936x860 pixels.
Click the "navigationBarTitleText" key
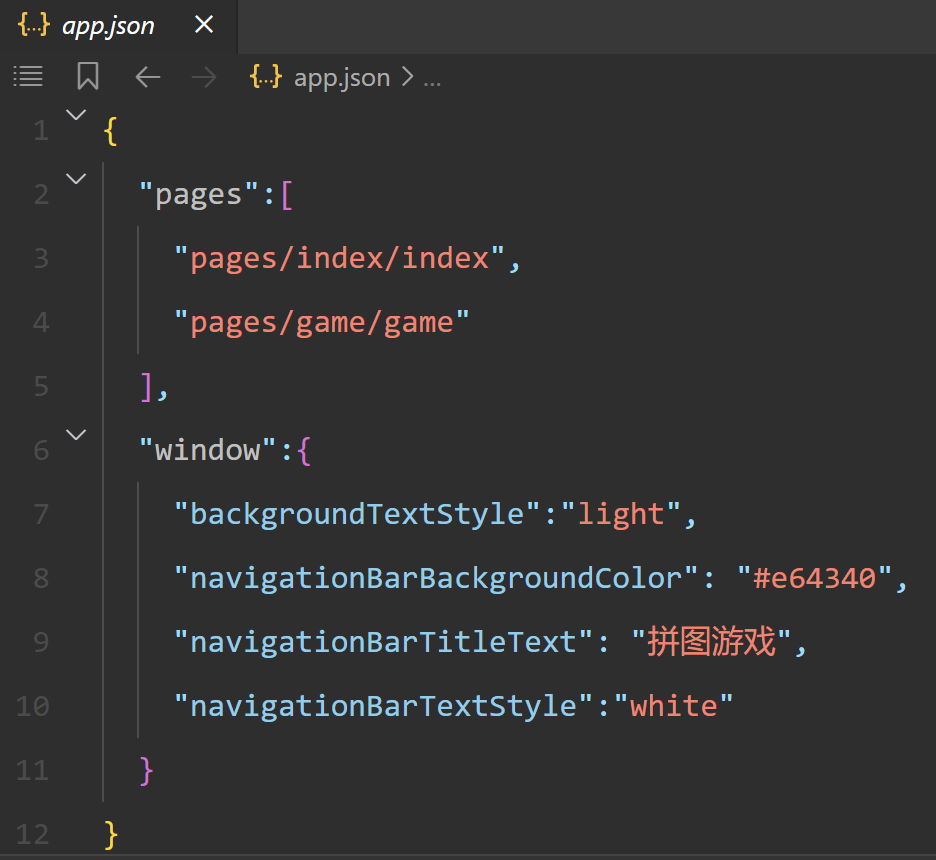383,642
